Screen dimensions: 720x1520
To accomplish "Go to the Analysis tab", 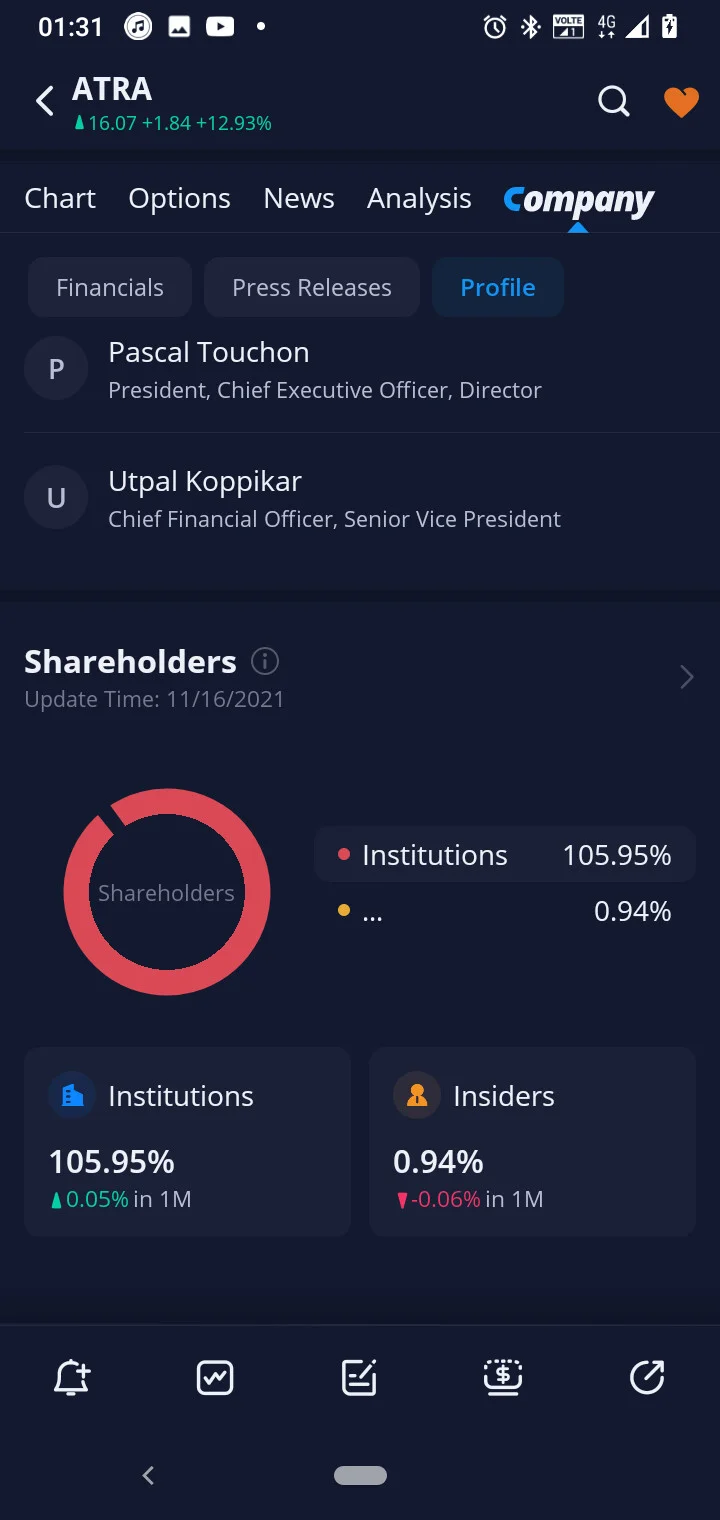I will [419, 198].
